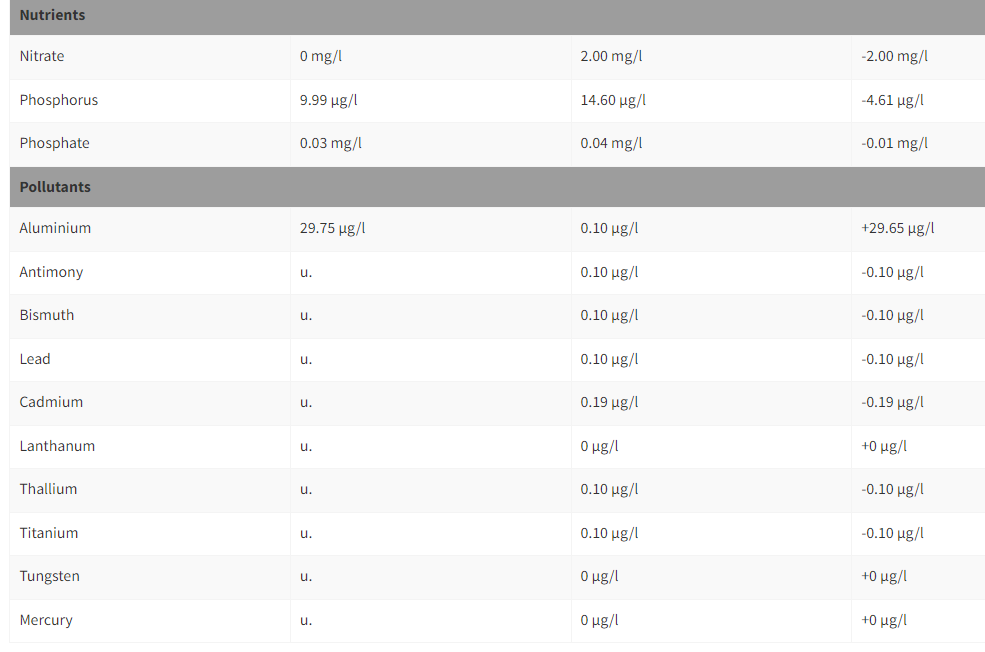Click the 0.19 µg/l Cadmium value
Viewport: 985px width, 652px height.
[x=609, y=402]
